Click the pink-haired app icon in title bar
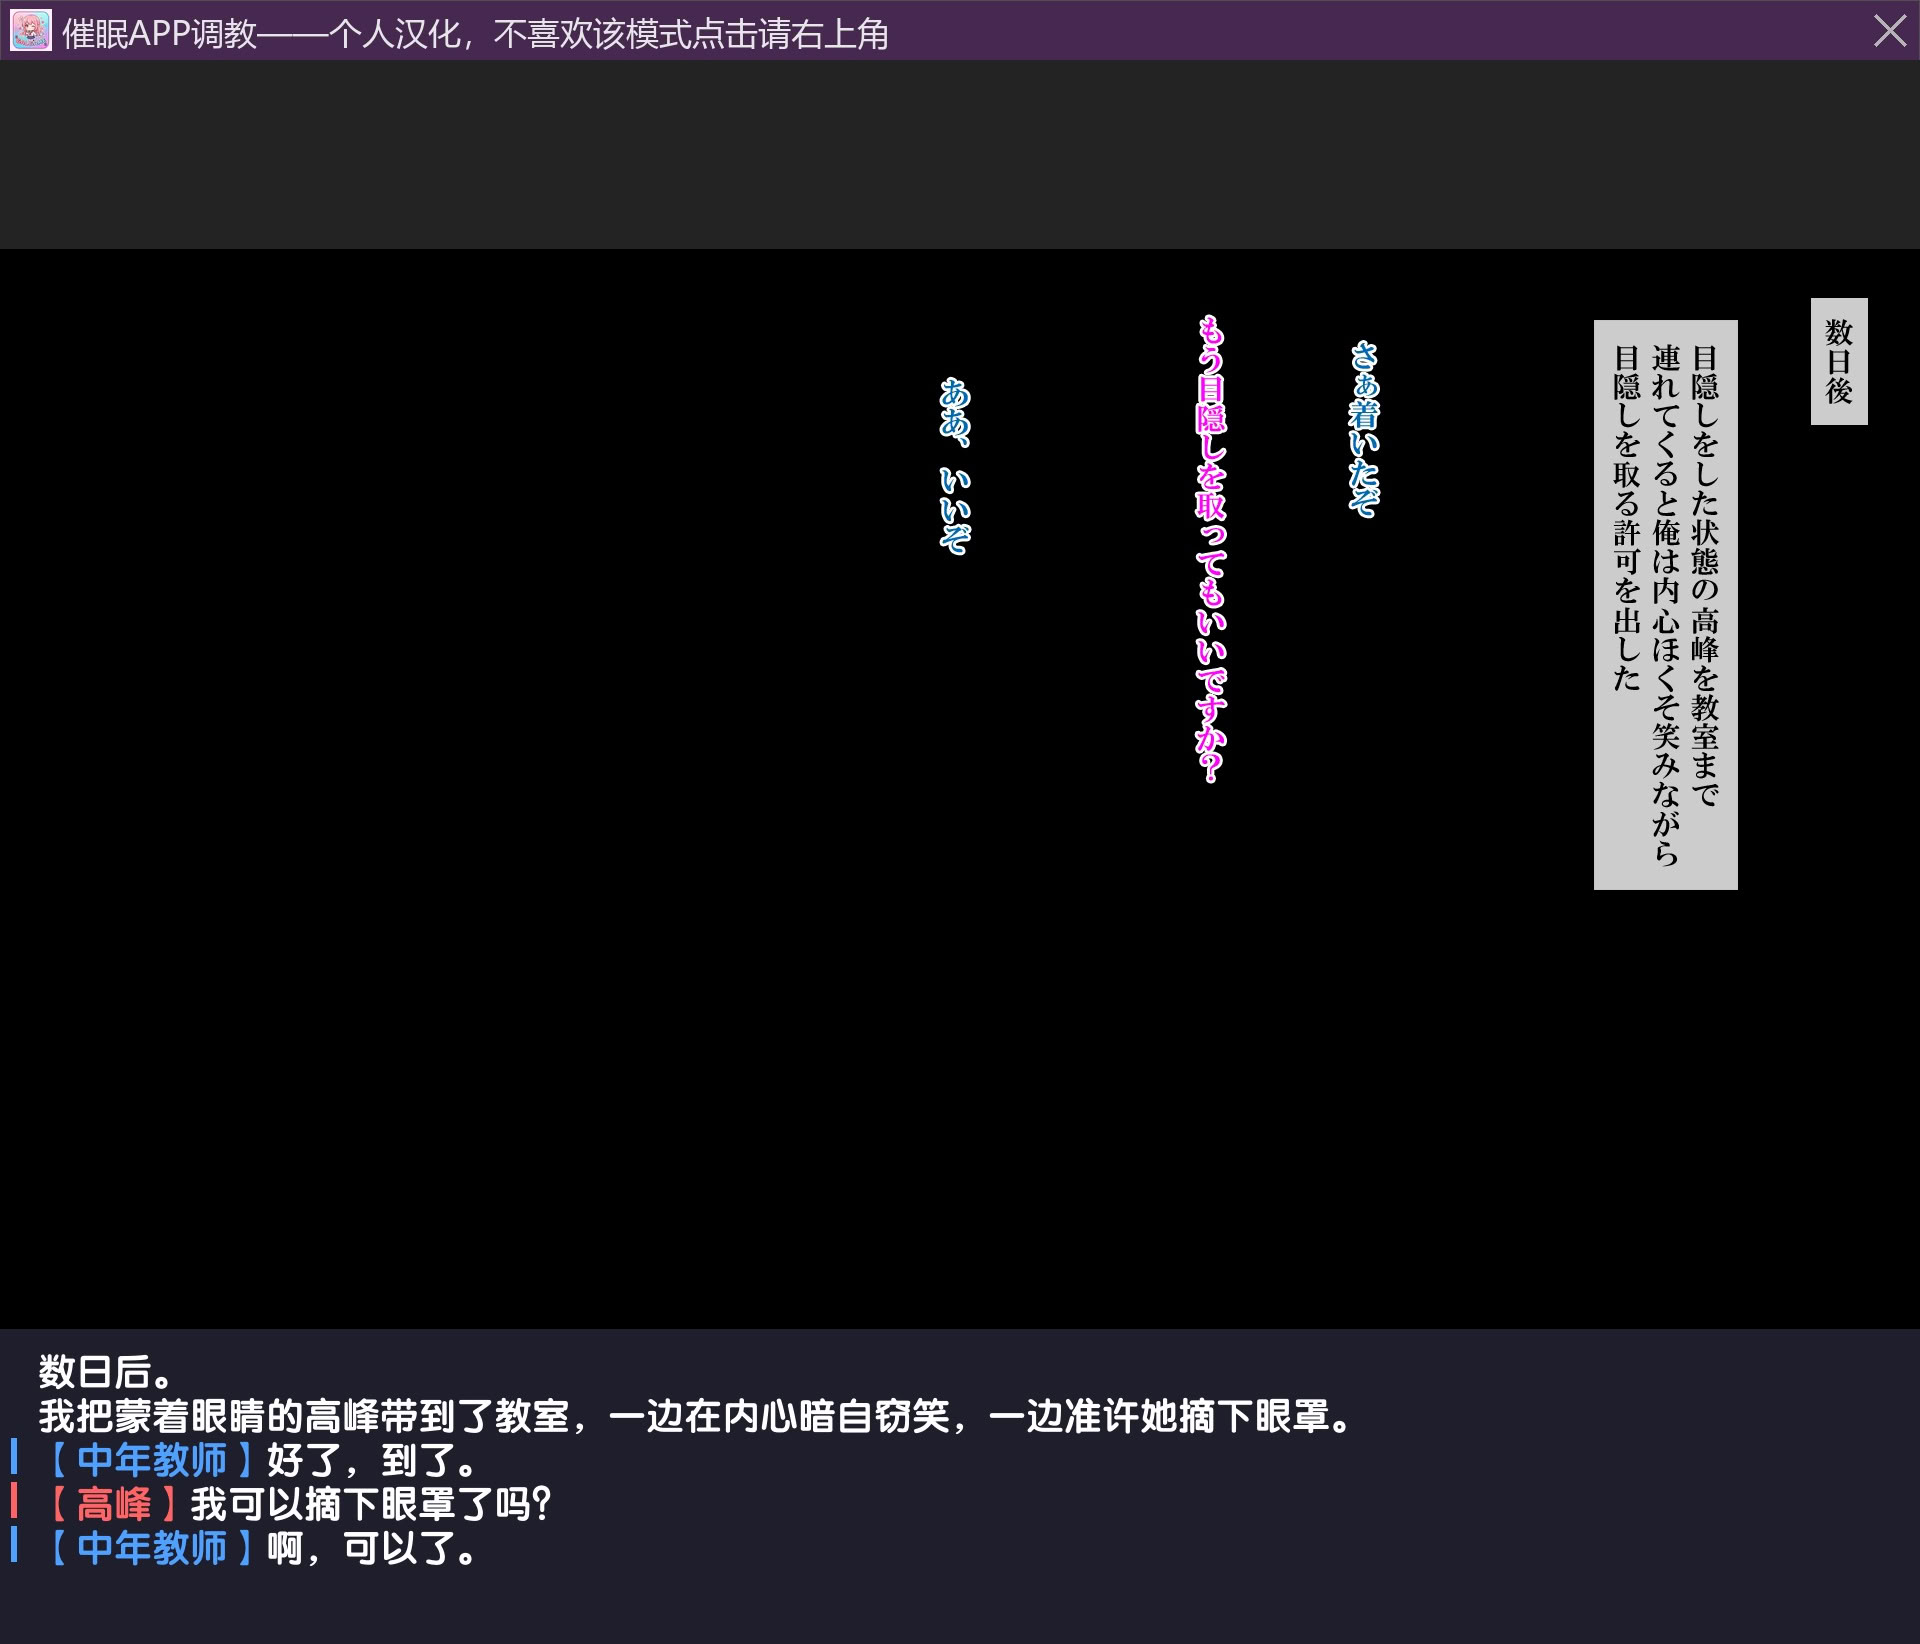This screenshot has height=1644, width=1920. click(30, 31)
